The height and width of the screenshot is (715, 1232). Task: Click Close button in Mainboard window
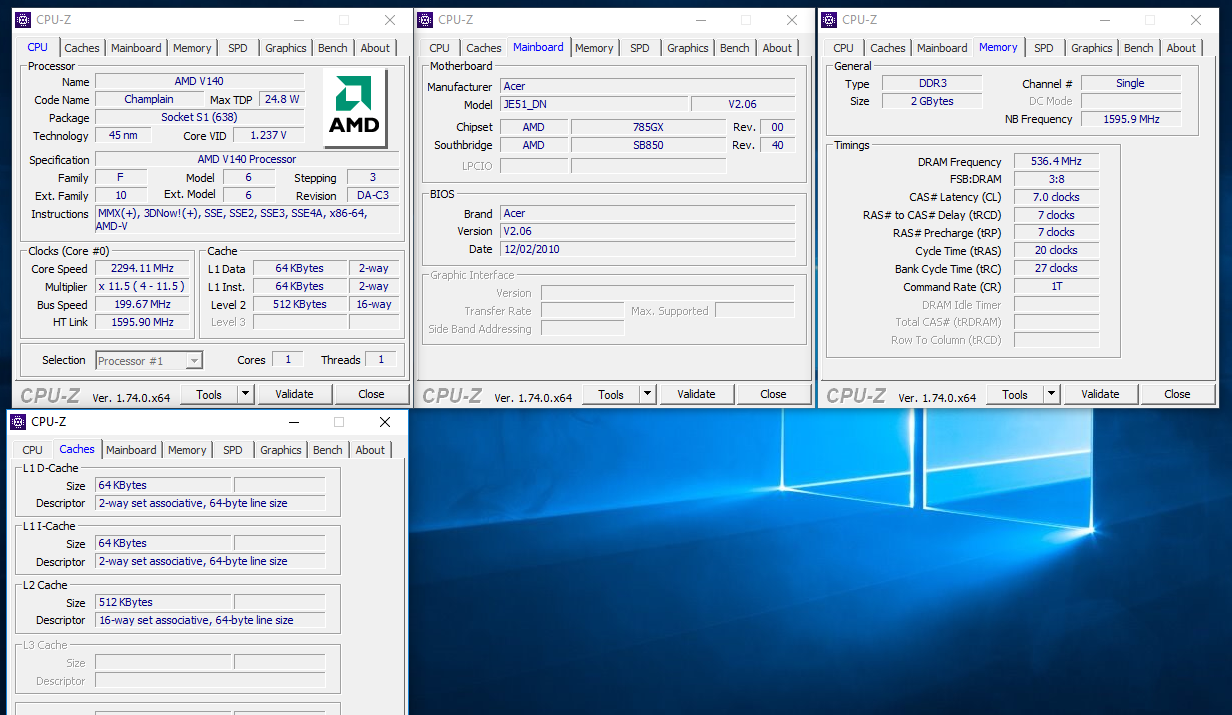coord(773,394)
